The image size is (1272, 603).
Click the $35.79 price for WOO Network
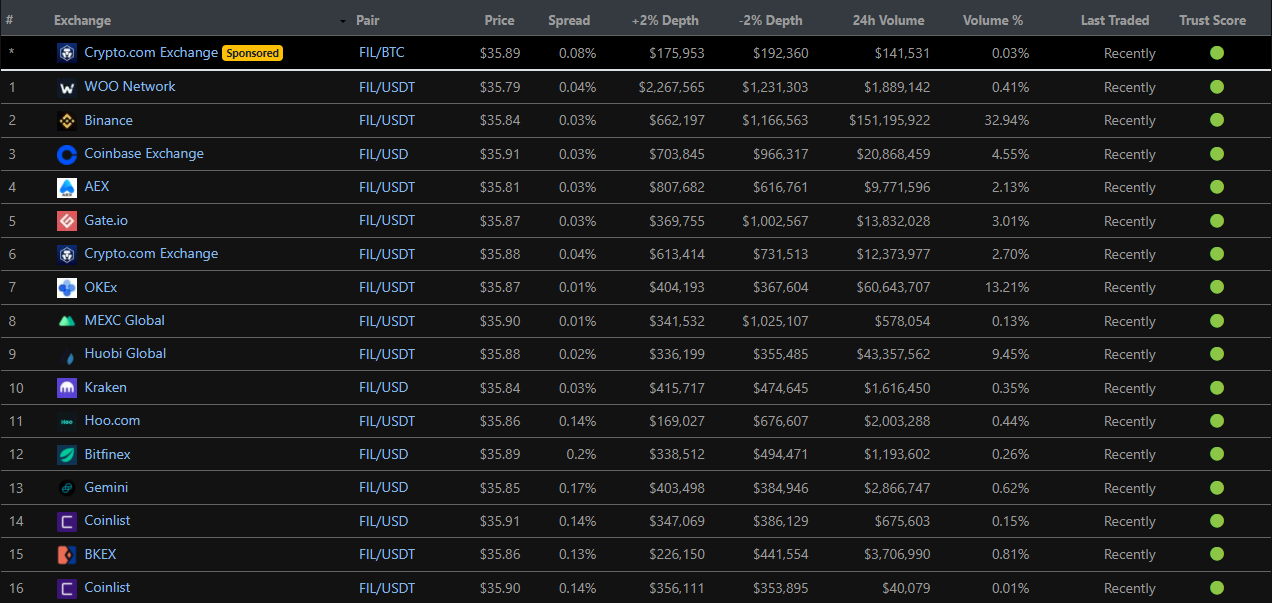click(x=500, y=87)
